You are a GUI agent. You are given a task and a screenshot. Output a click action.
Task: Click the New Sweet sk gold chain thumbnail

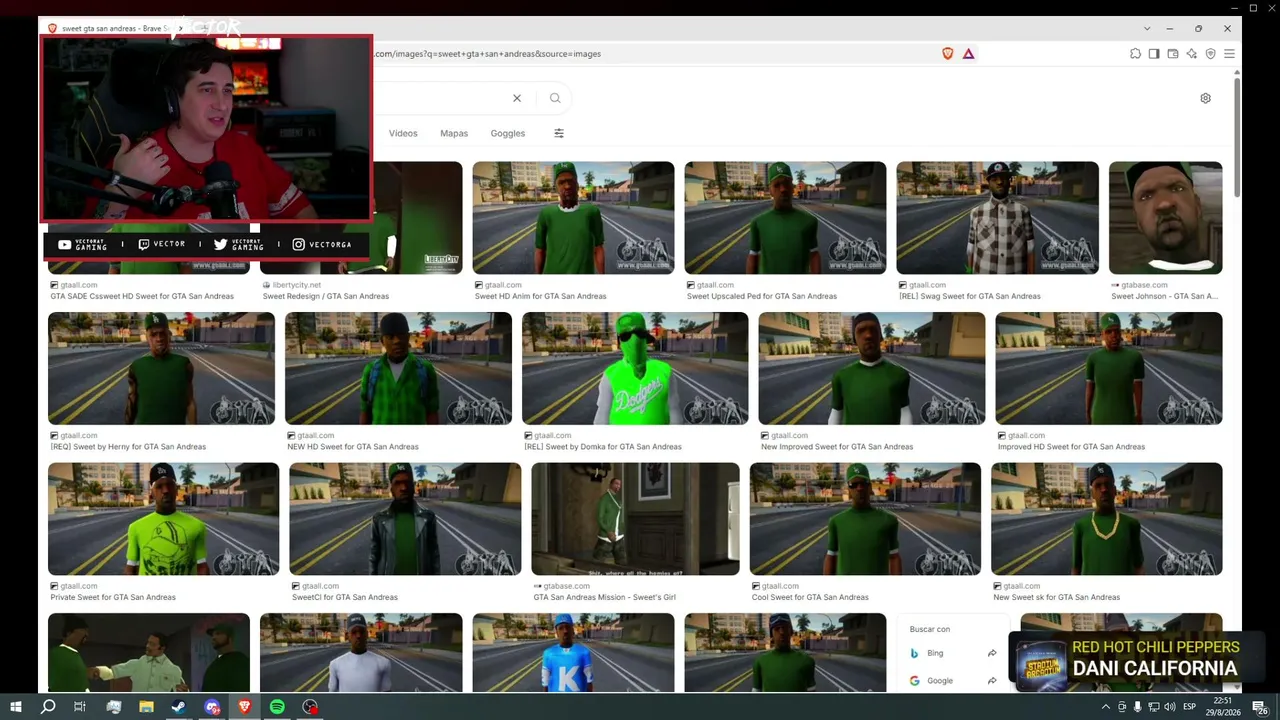(x=1106, y=519)
